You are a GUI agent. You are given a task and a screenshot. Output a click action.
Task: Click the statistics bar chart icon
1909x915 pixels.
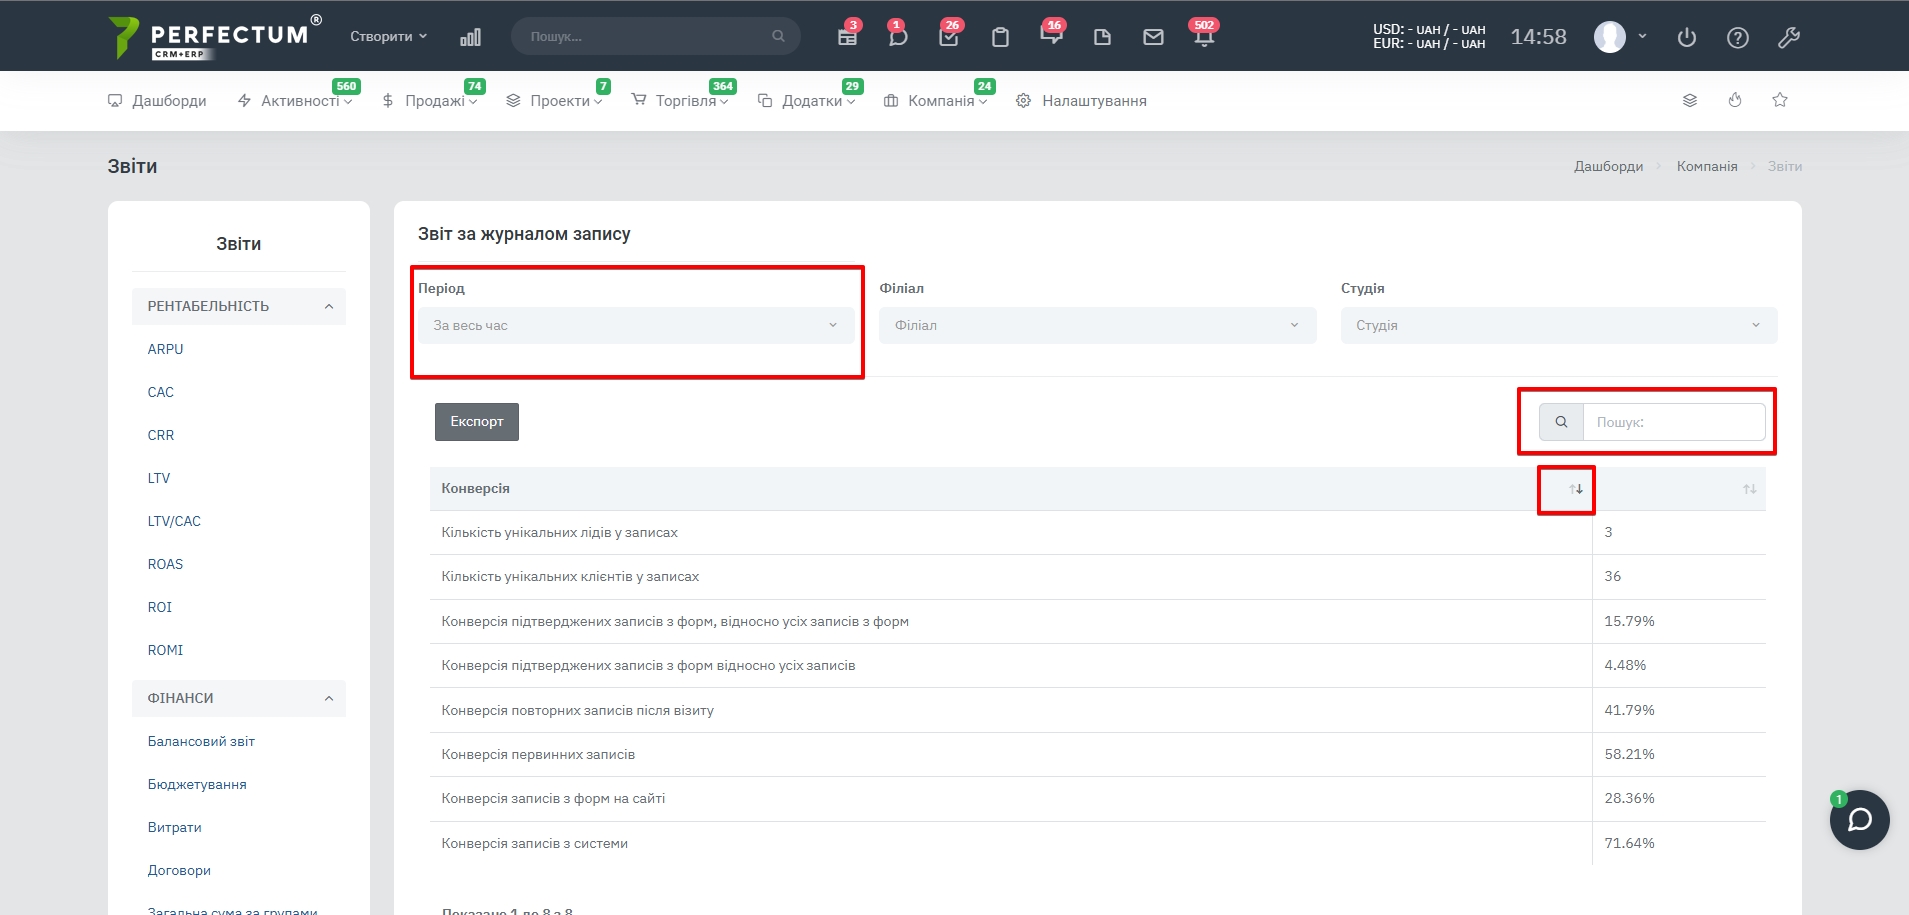[x=470, y=37]
